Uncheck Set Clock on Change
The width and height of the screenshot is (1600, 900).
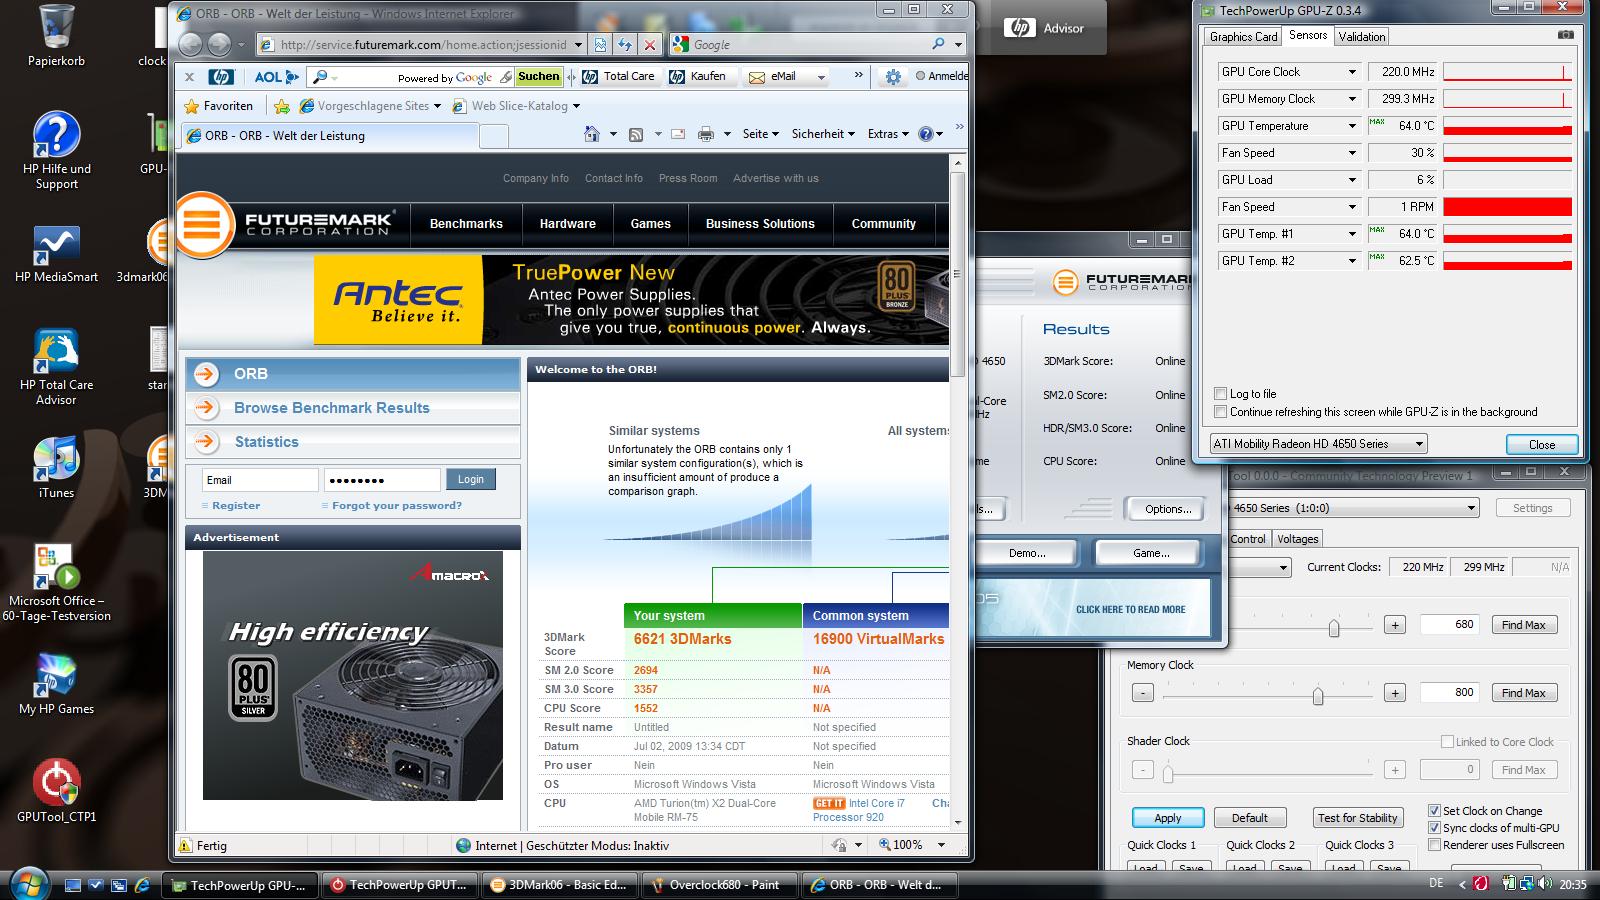pos(1434,811)
